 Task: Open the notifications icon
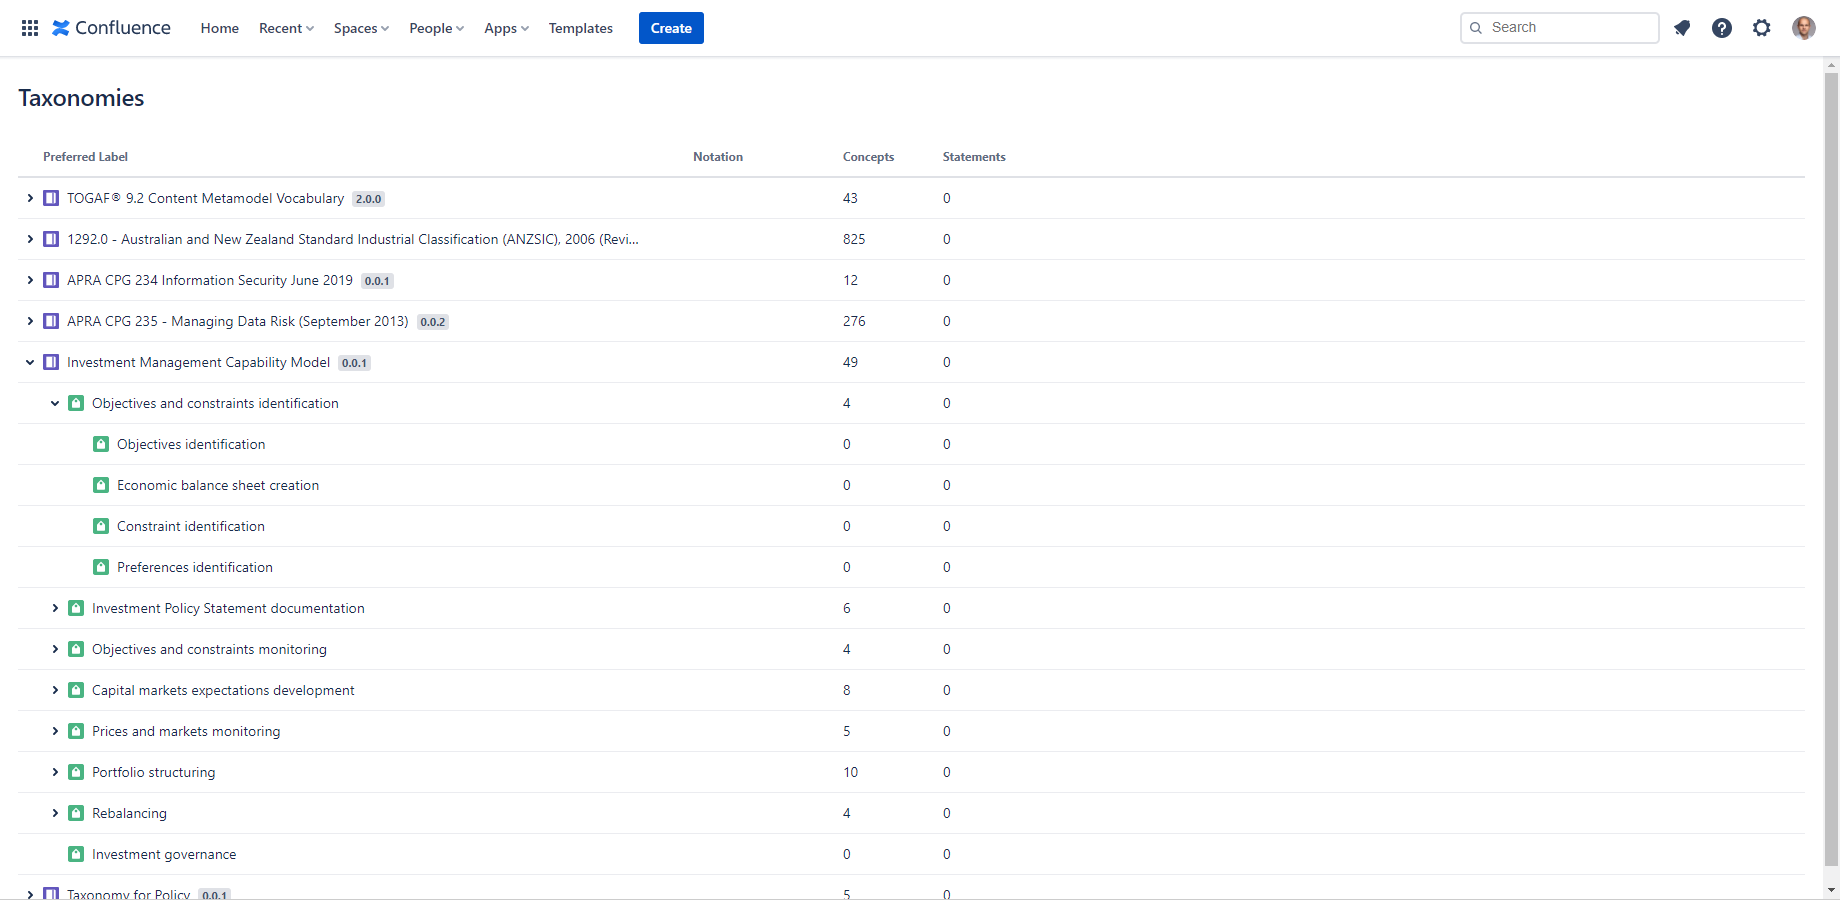(x=1682, y=28)
